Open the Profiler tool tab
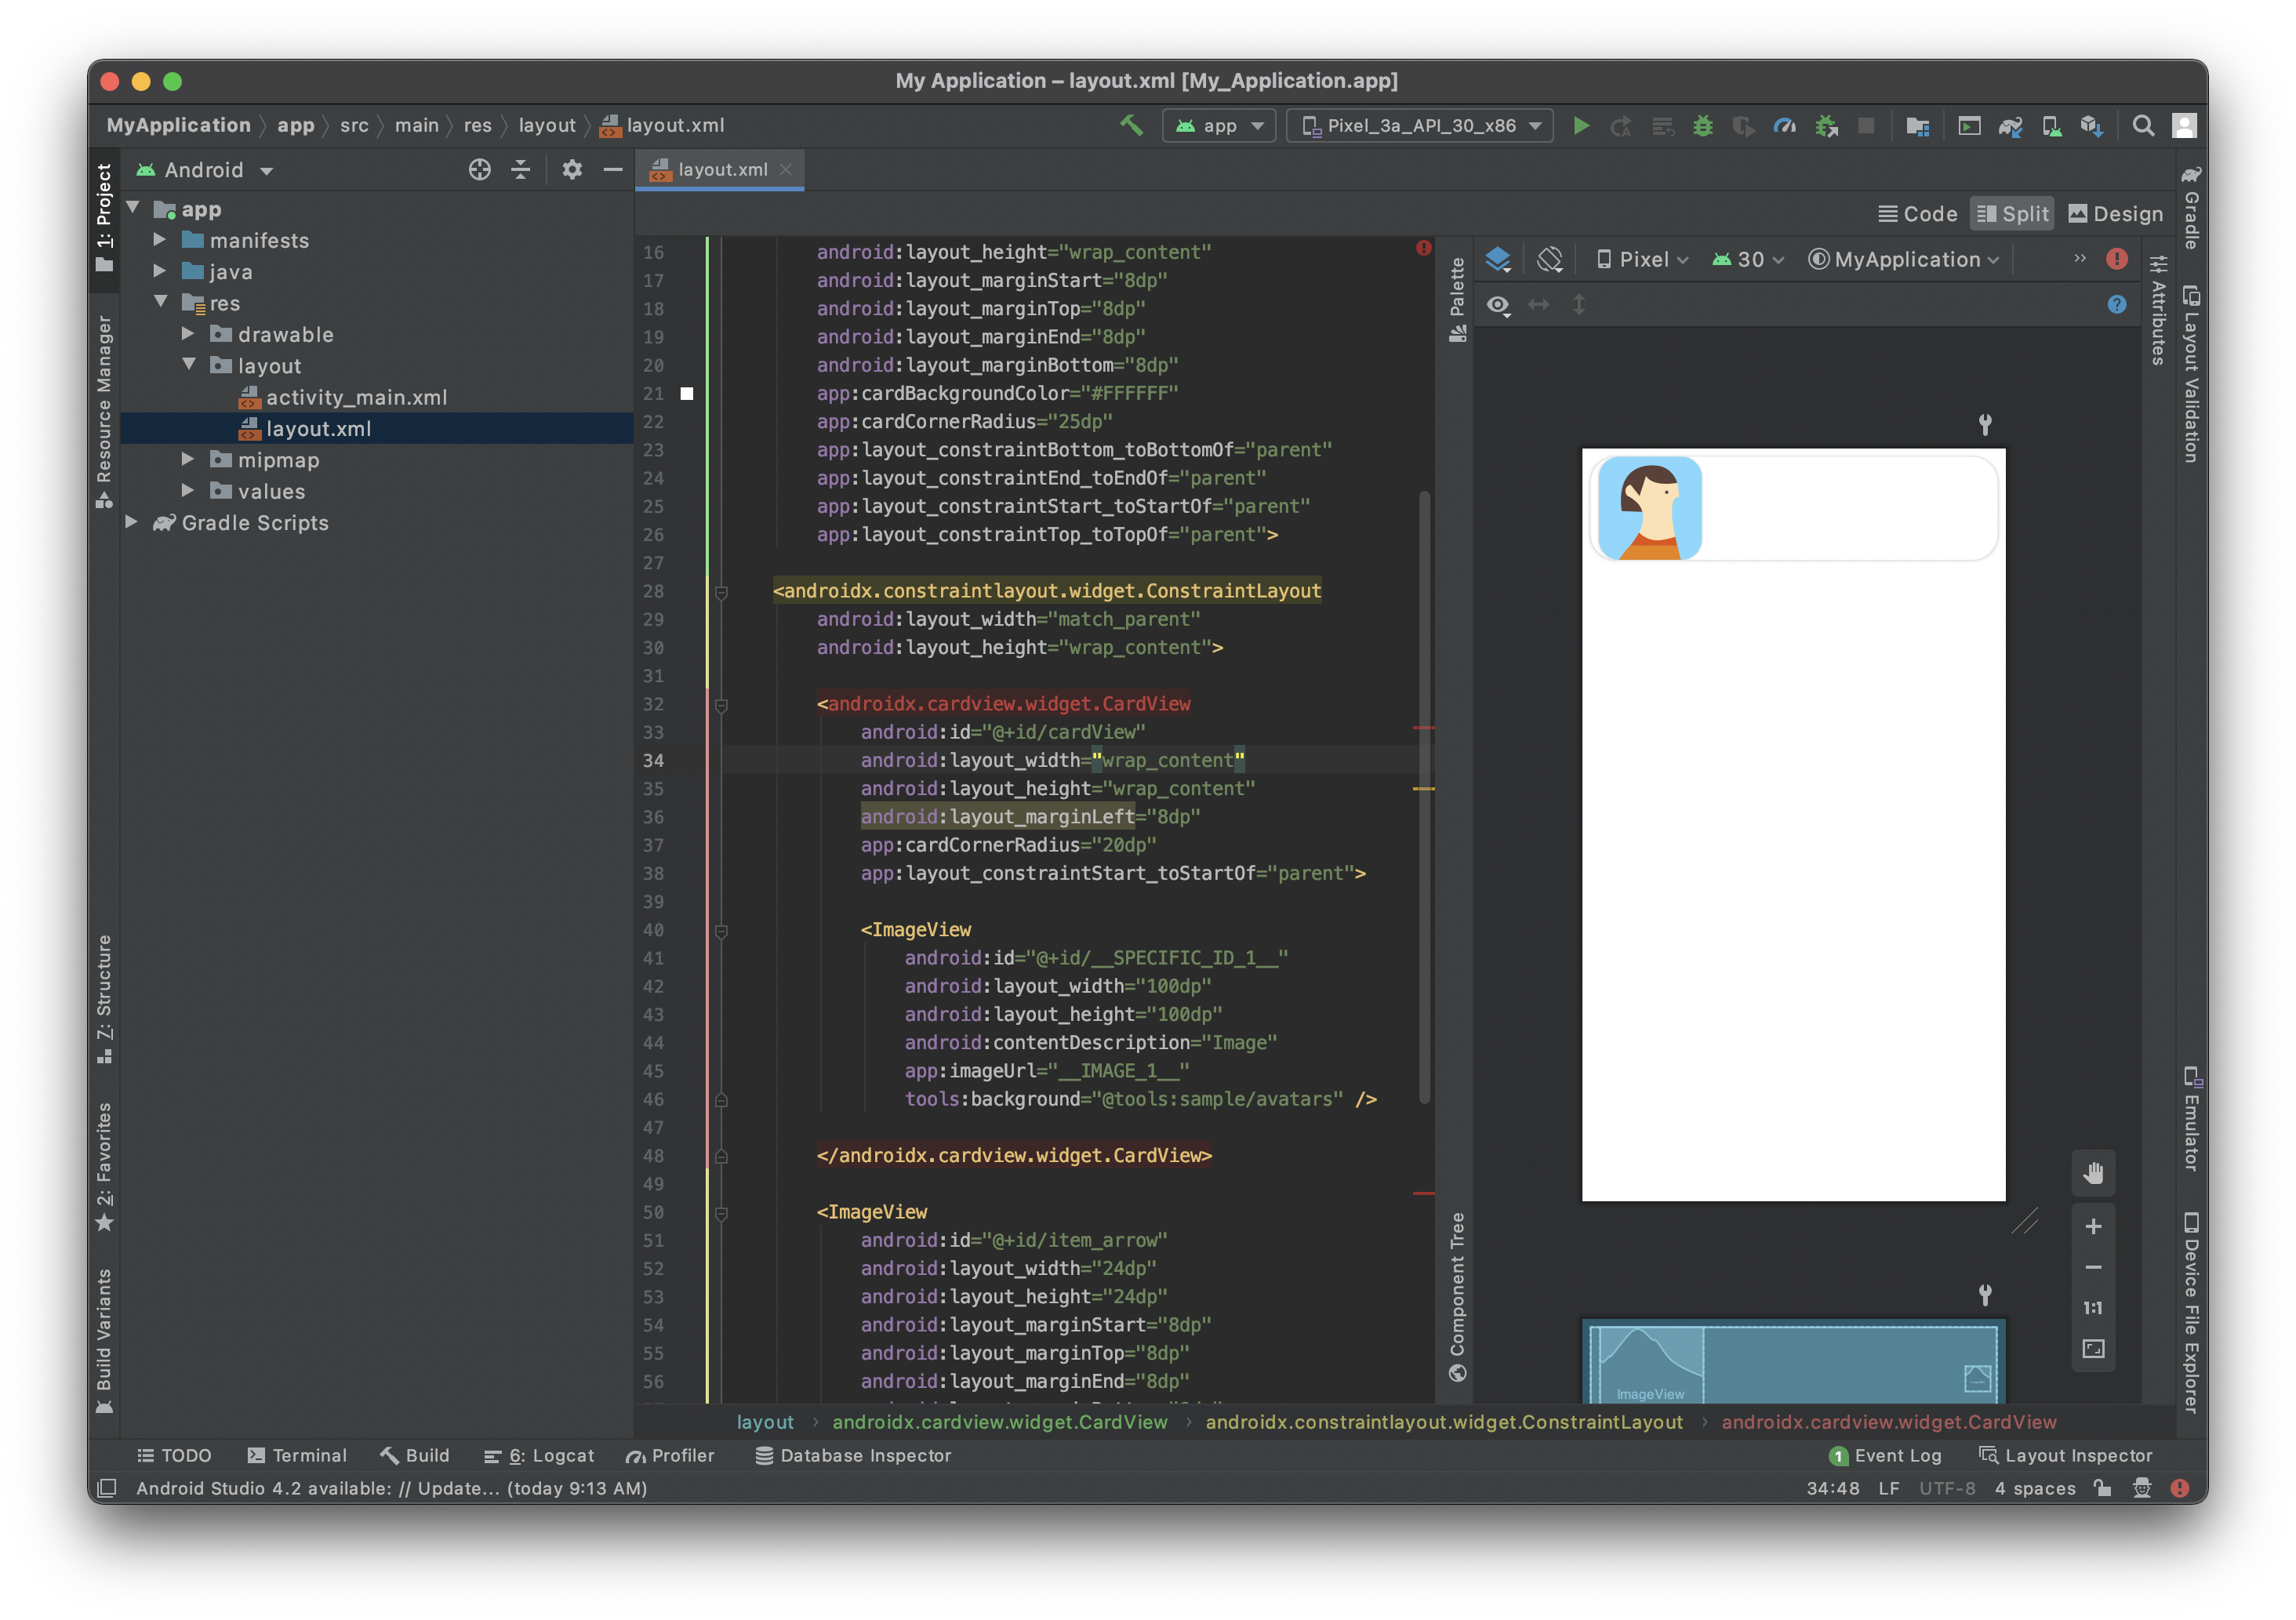The height and width of the screenshot is (1620, 2296). coord(670,1455)
